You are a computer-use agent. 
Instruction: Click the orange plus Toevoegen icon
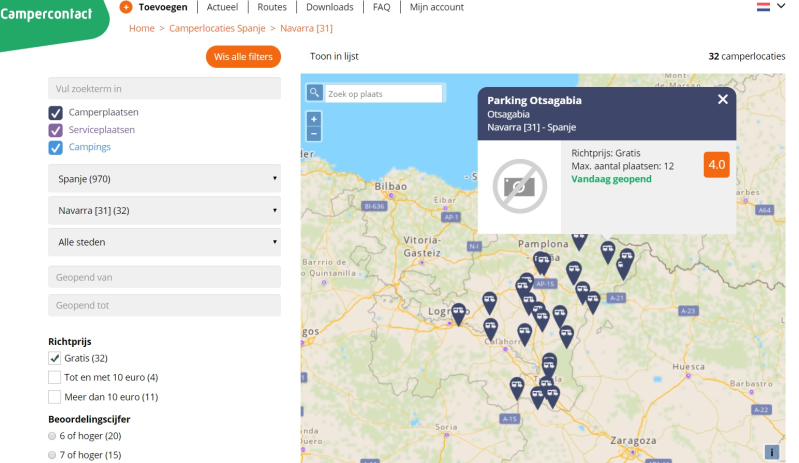tap(125, 7)
